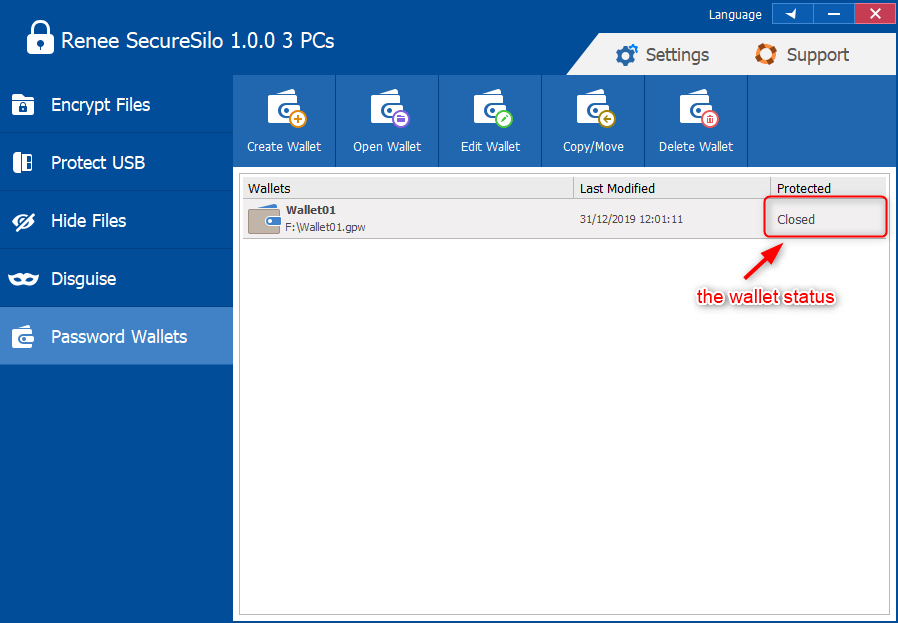
Task: Select the Password Wallets sidebar item
Action: point(116,336)
